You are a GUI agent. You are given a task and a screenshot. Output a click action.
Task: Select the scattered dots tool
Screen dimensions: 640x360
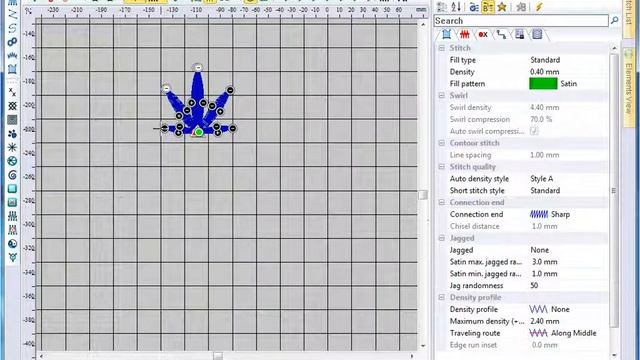pyautogui.click(x=12, y=133)
